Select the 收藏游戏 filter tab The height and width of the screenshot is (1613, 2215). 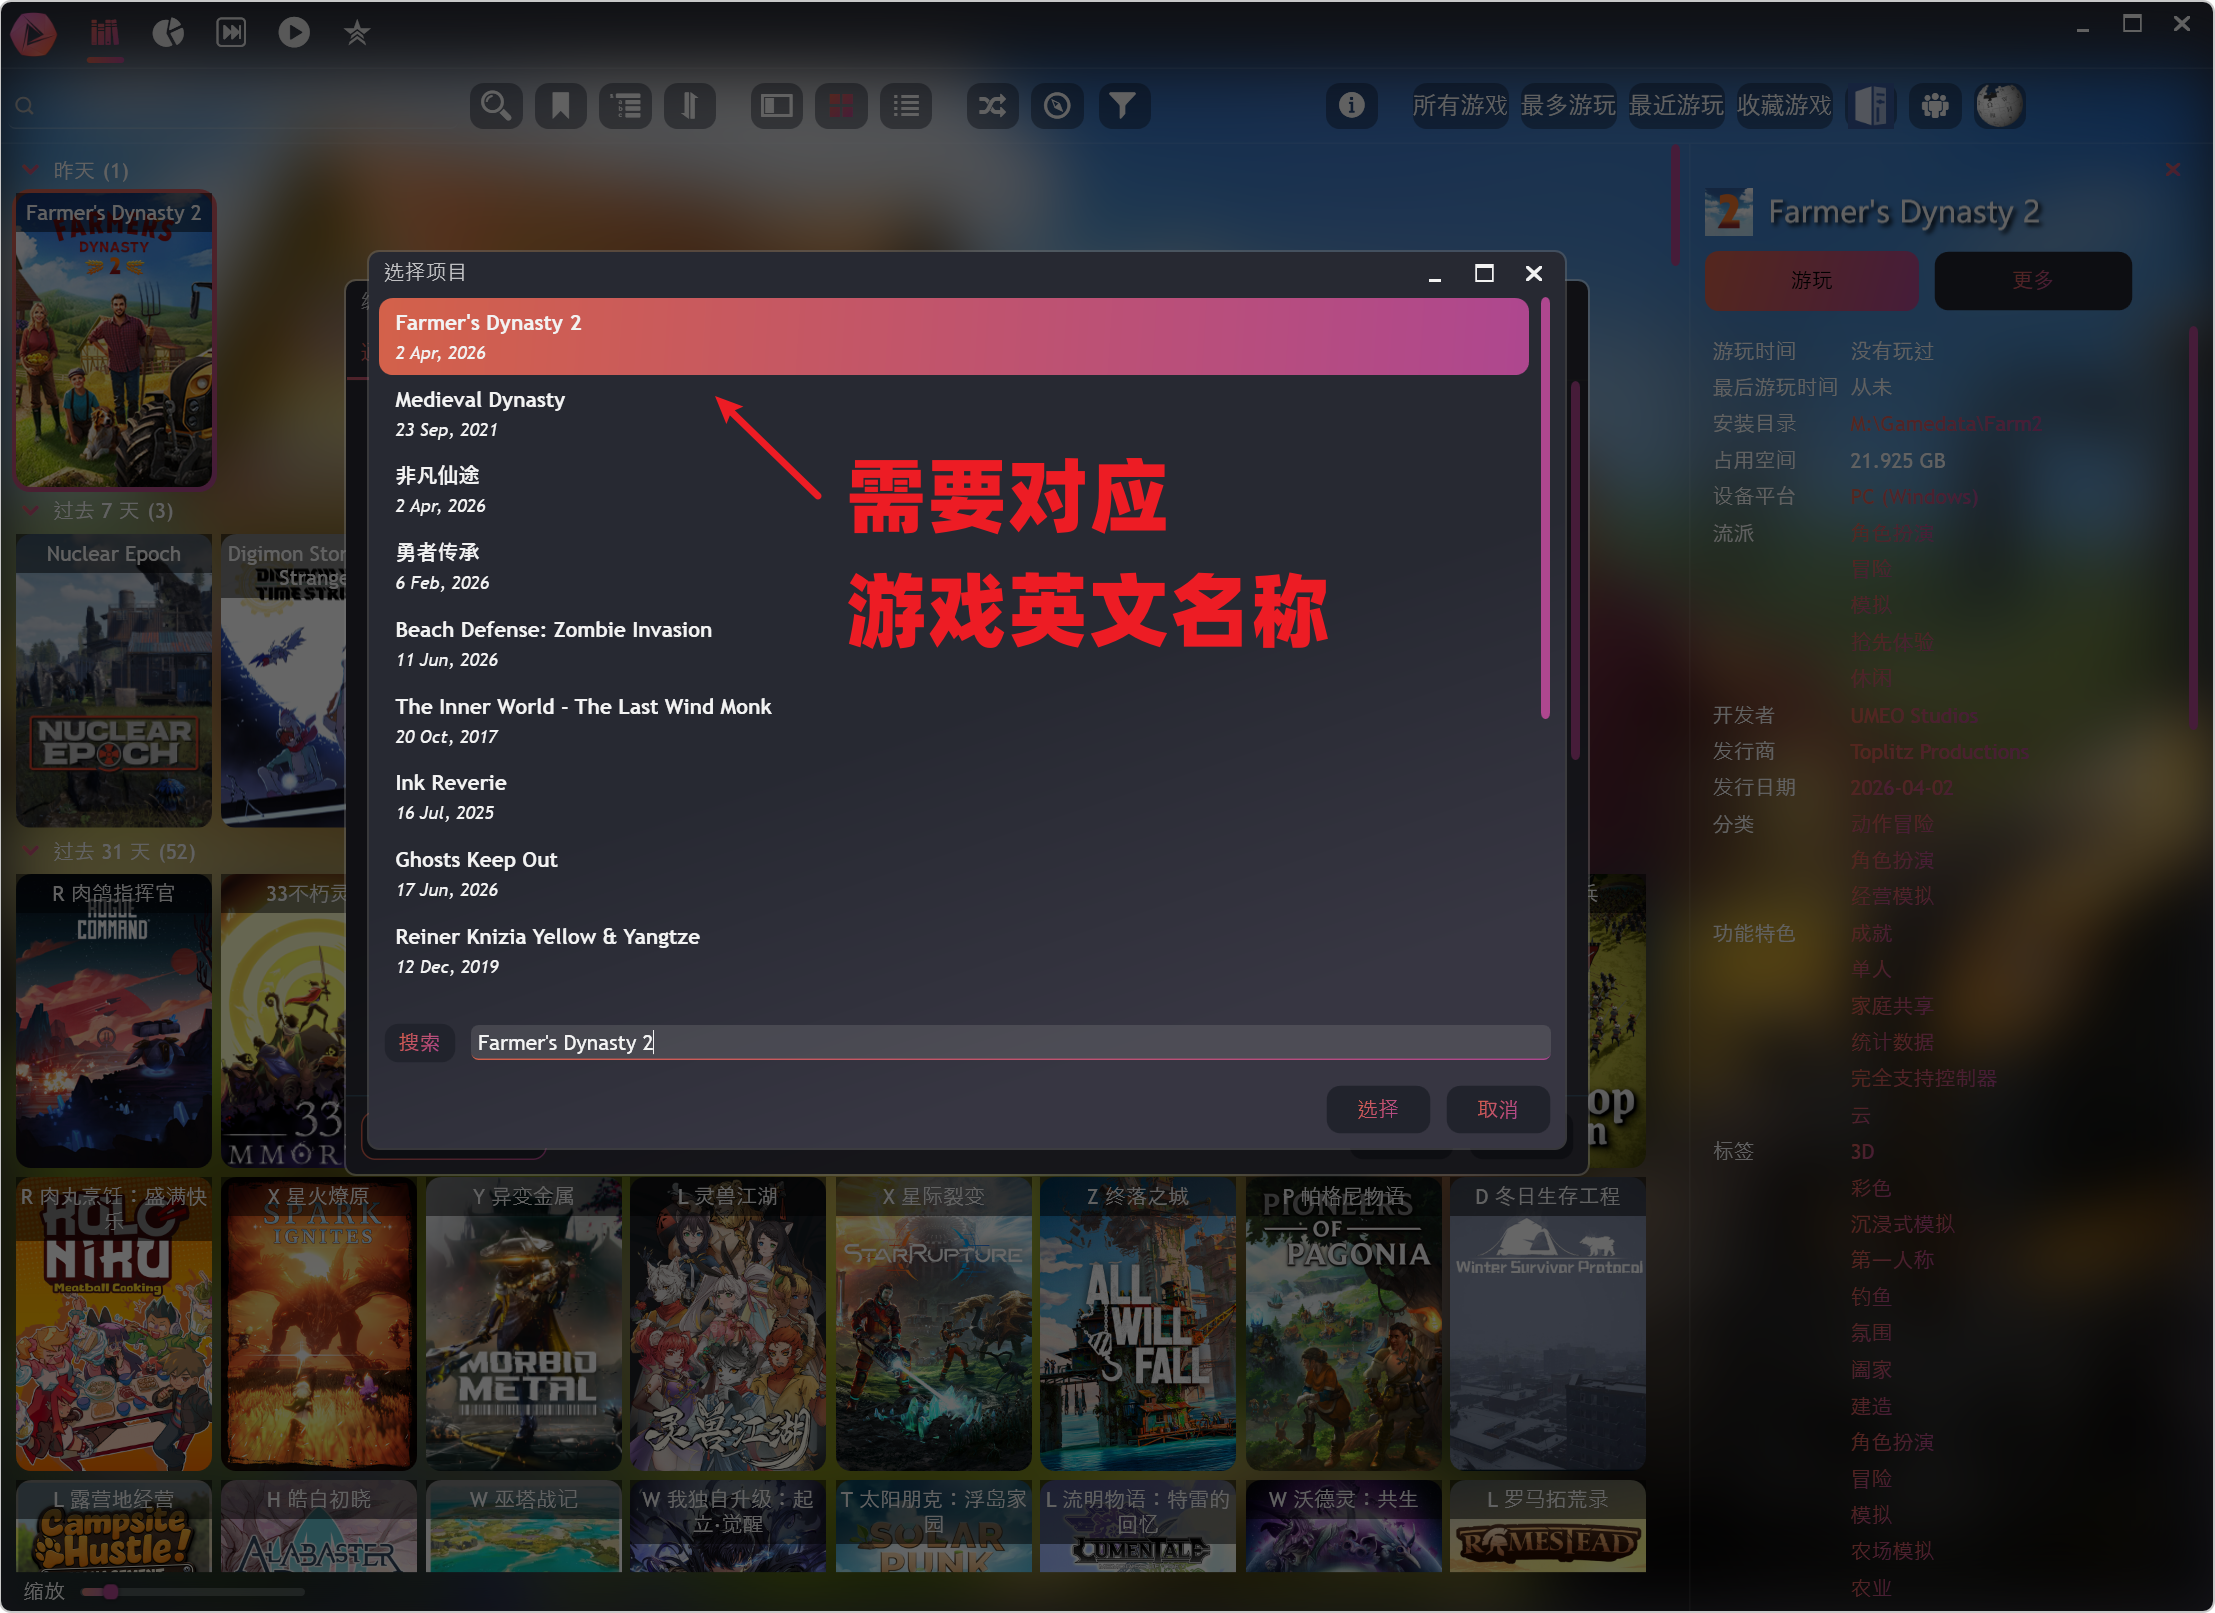point(1783,105)
